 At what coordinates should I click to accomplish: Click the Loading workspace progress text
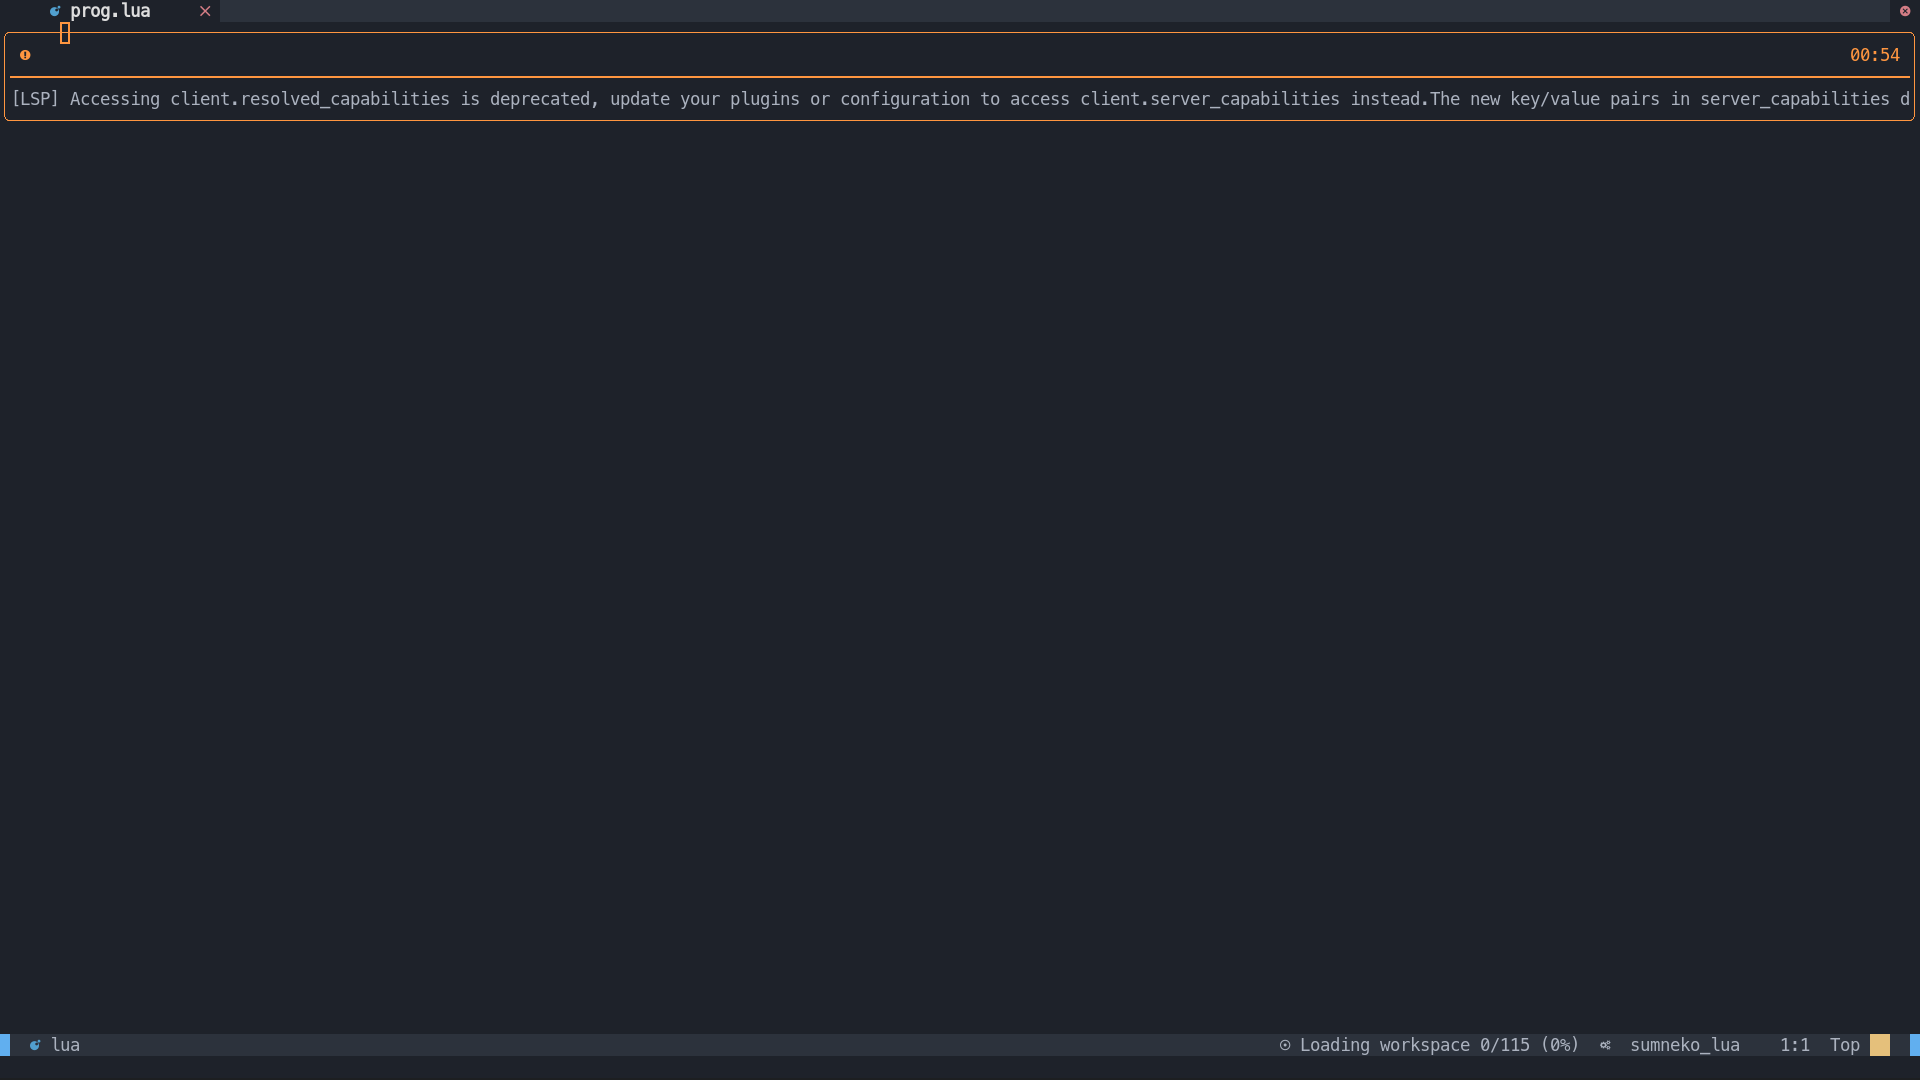click(1439, 1045)
